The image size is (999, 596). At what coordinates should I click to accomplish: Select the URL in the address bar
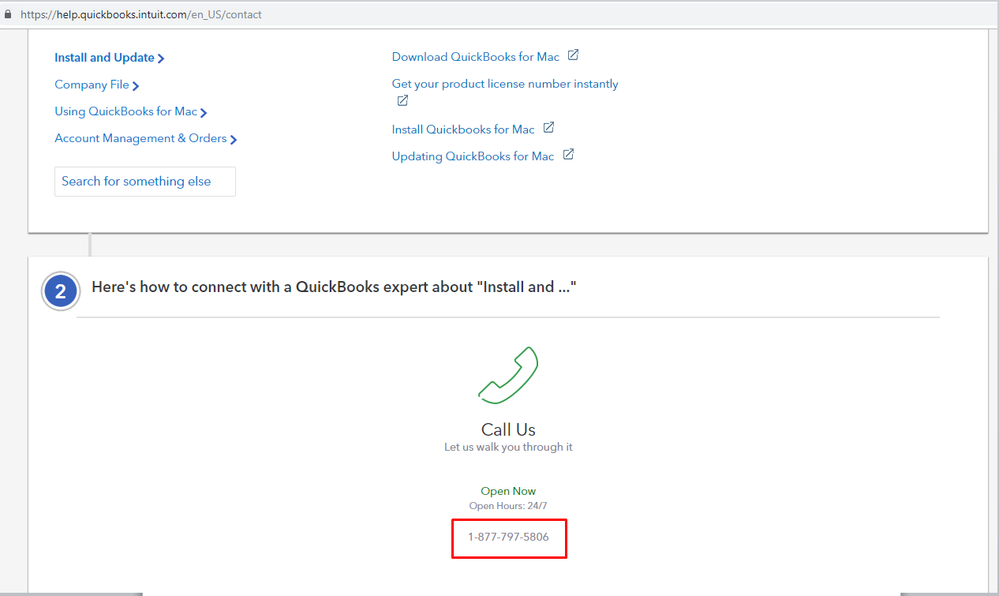click(x=141, y=15)
